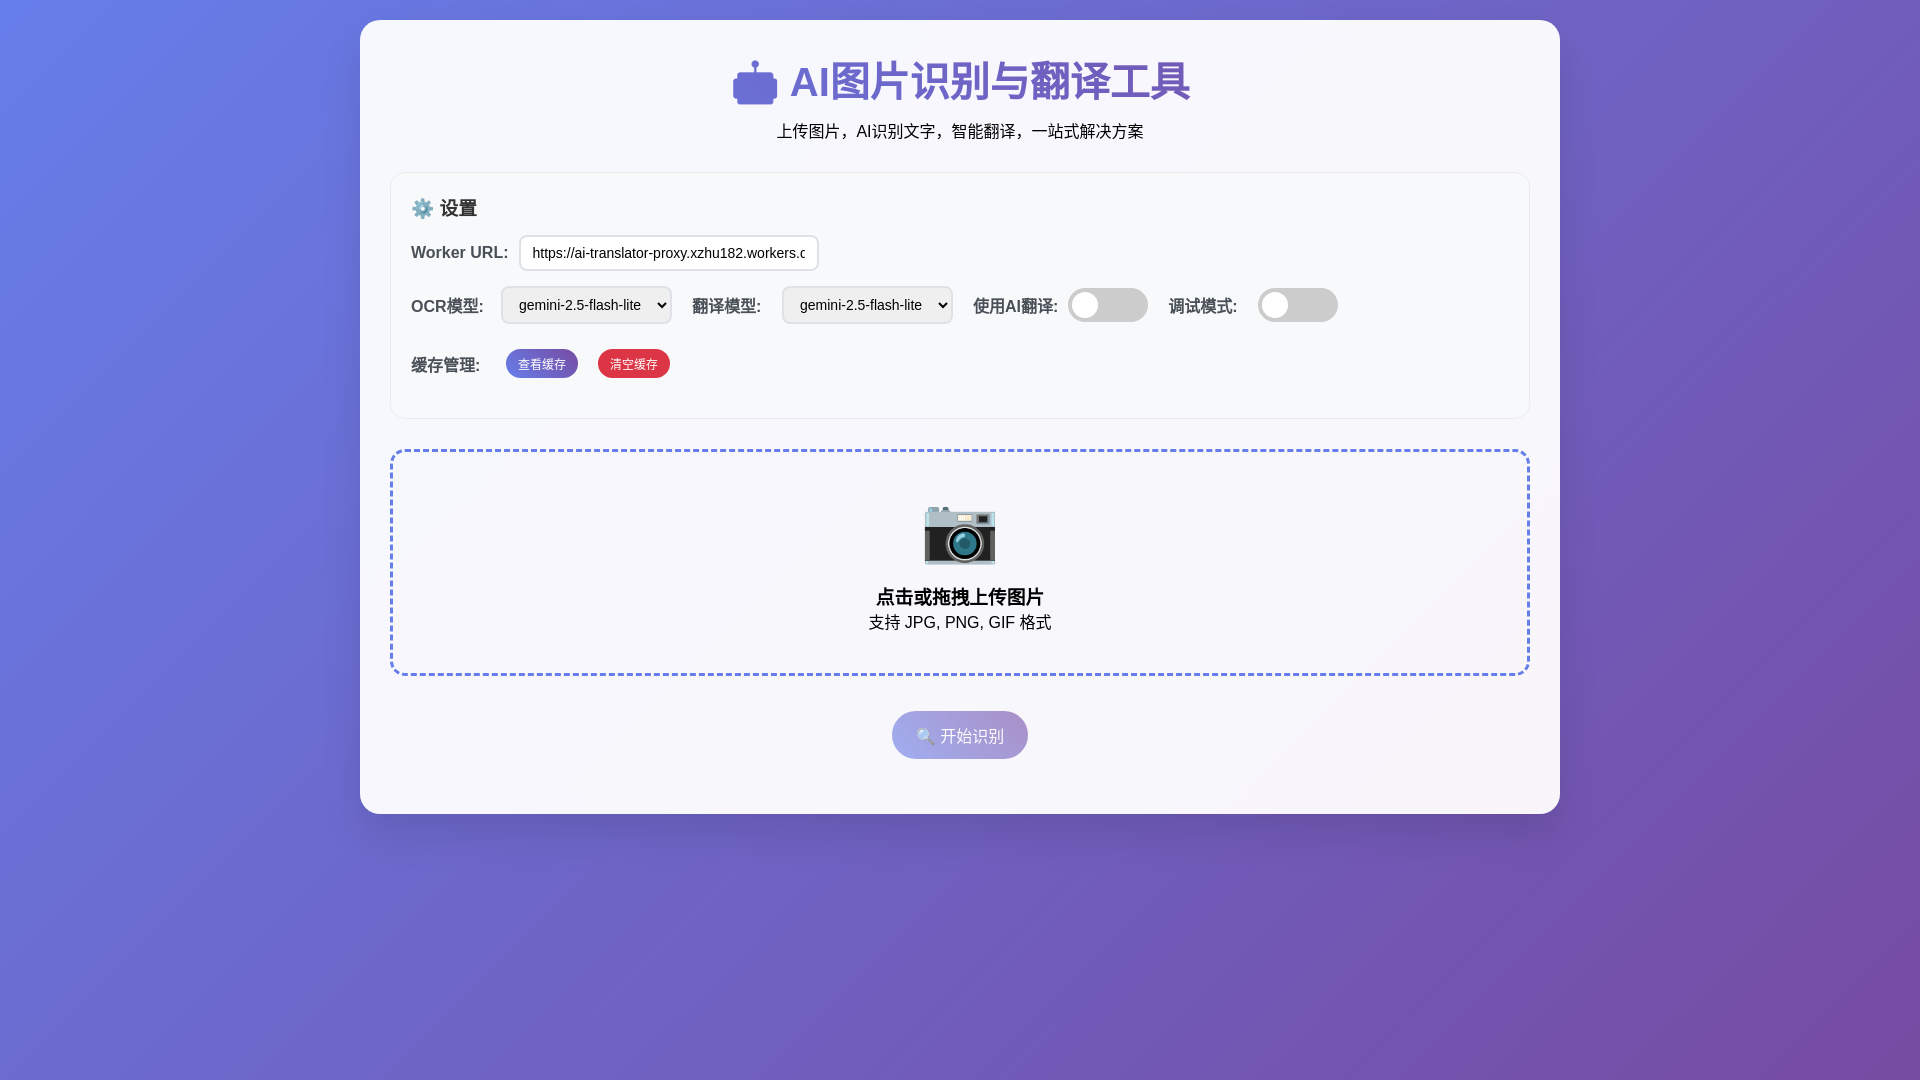Start recognition with 开始识别 button
The image size is (1920, 1080).
[960, 735]
